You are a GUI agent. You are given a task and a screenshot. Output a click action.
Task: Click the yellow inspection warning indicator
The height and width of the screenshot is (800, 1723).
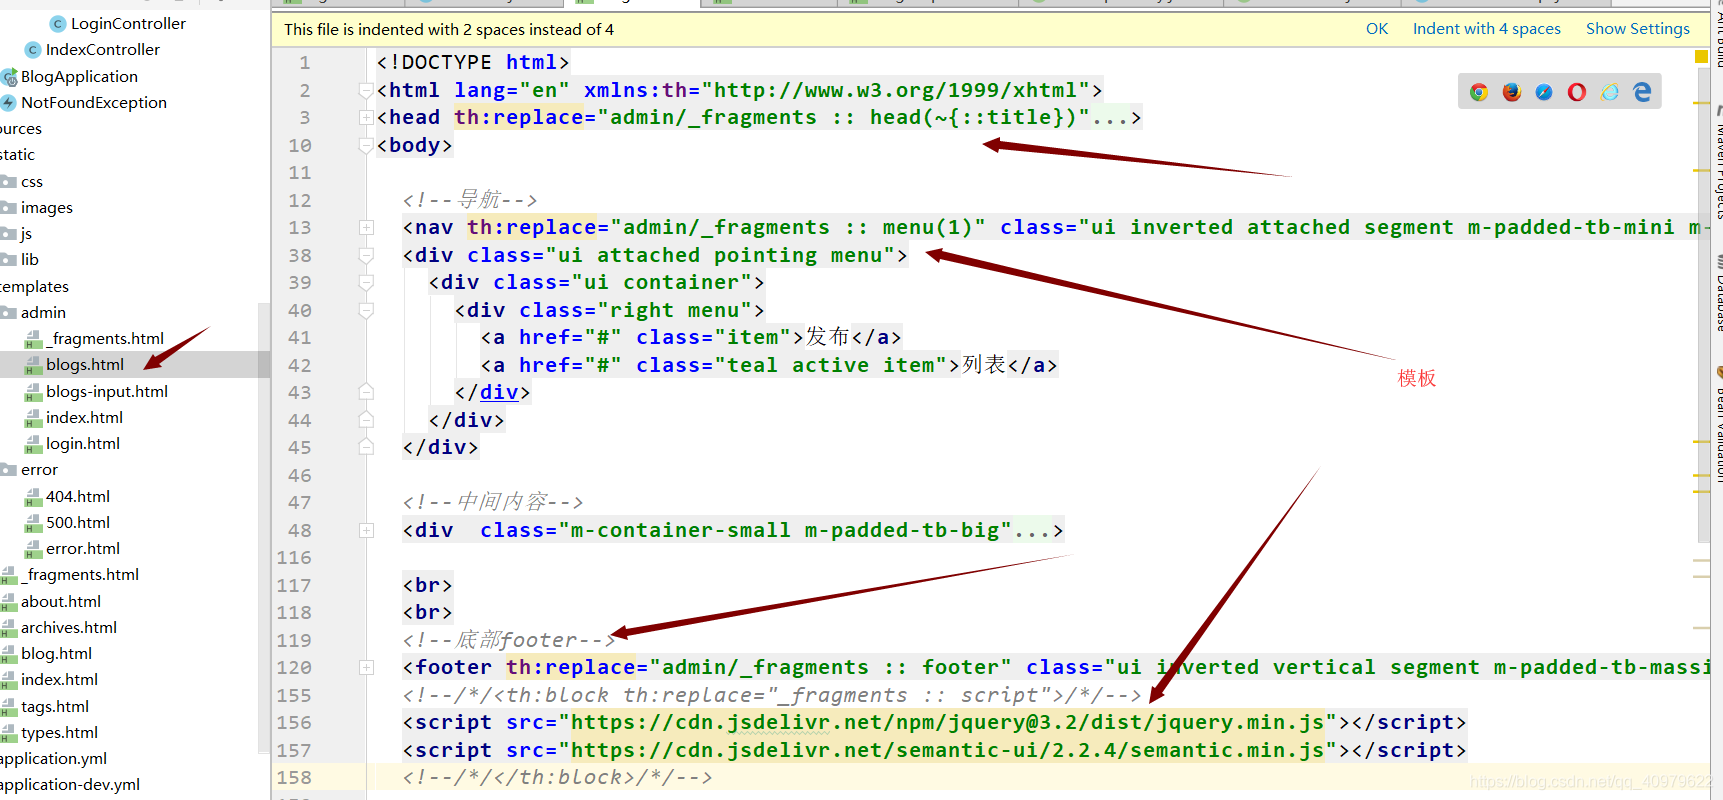pyautogui.click(x=1701, y=57)
